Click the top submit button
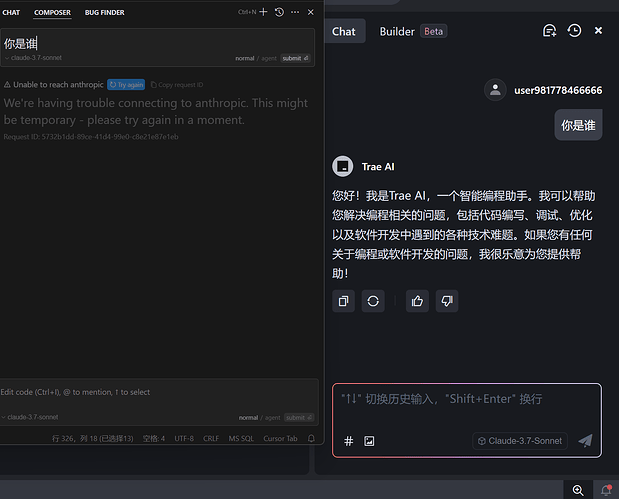 (295, 58)
